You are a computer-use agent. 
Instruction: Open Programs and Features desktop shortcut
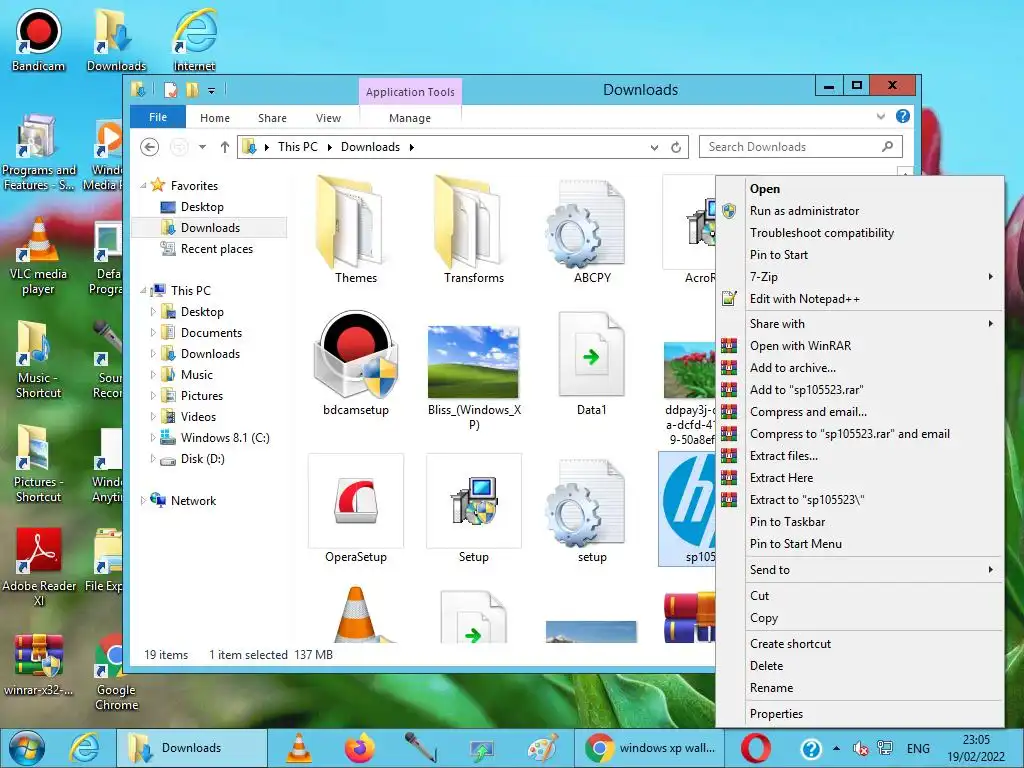[38, 152]
